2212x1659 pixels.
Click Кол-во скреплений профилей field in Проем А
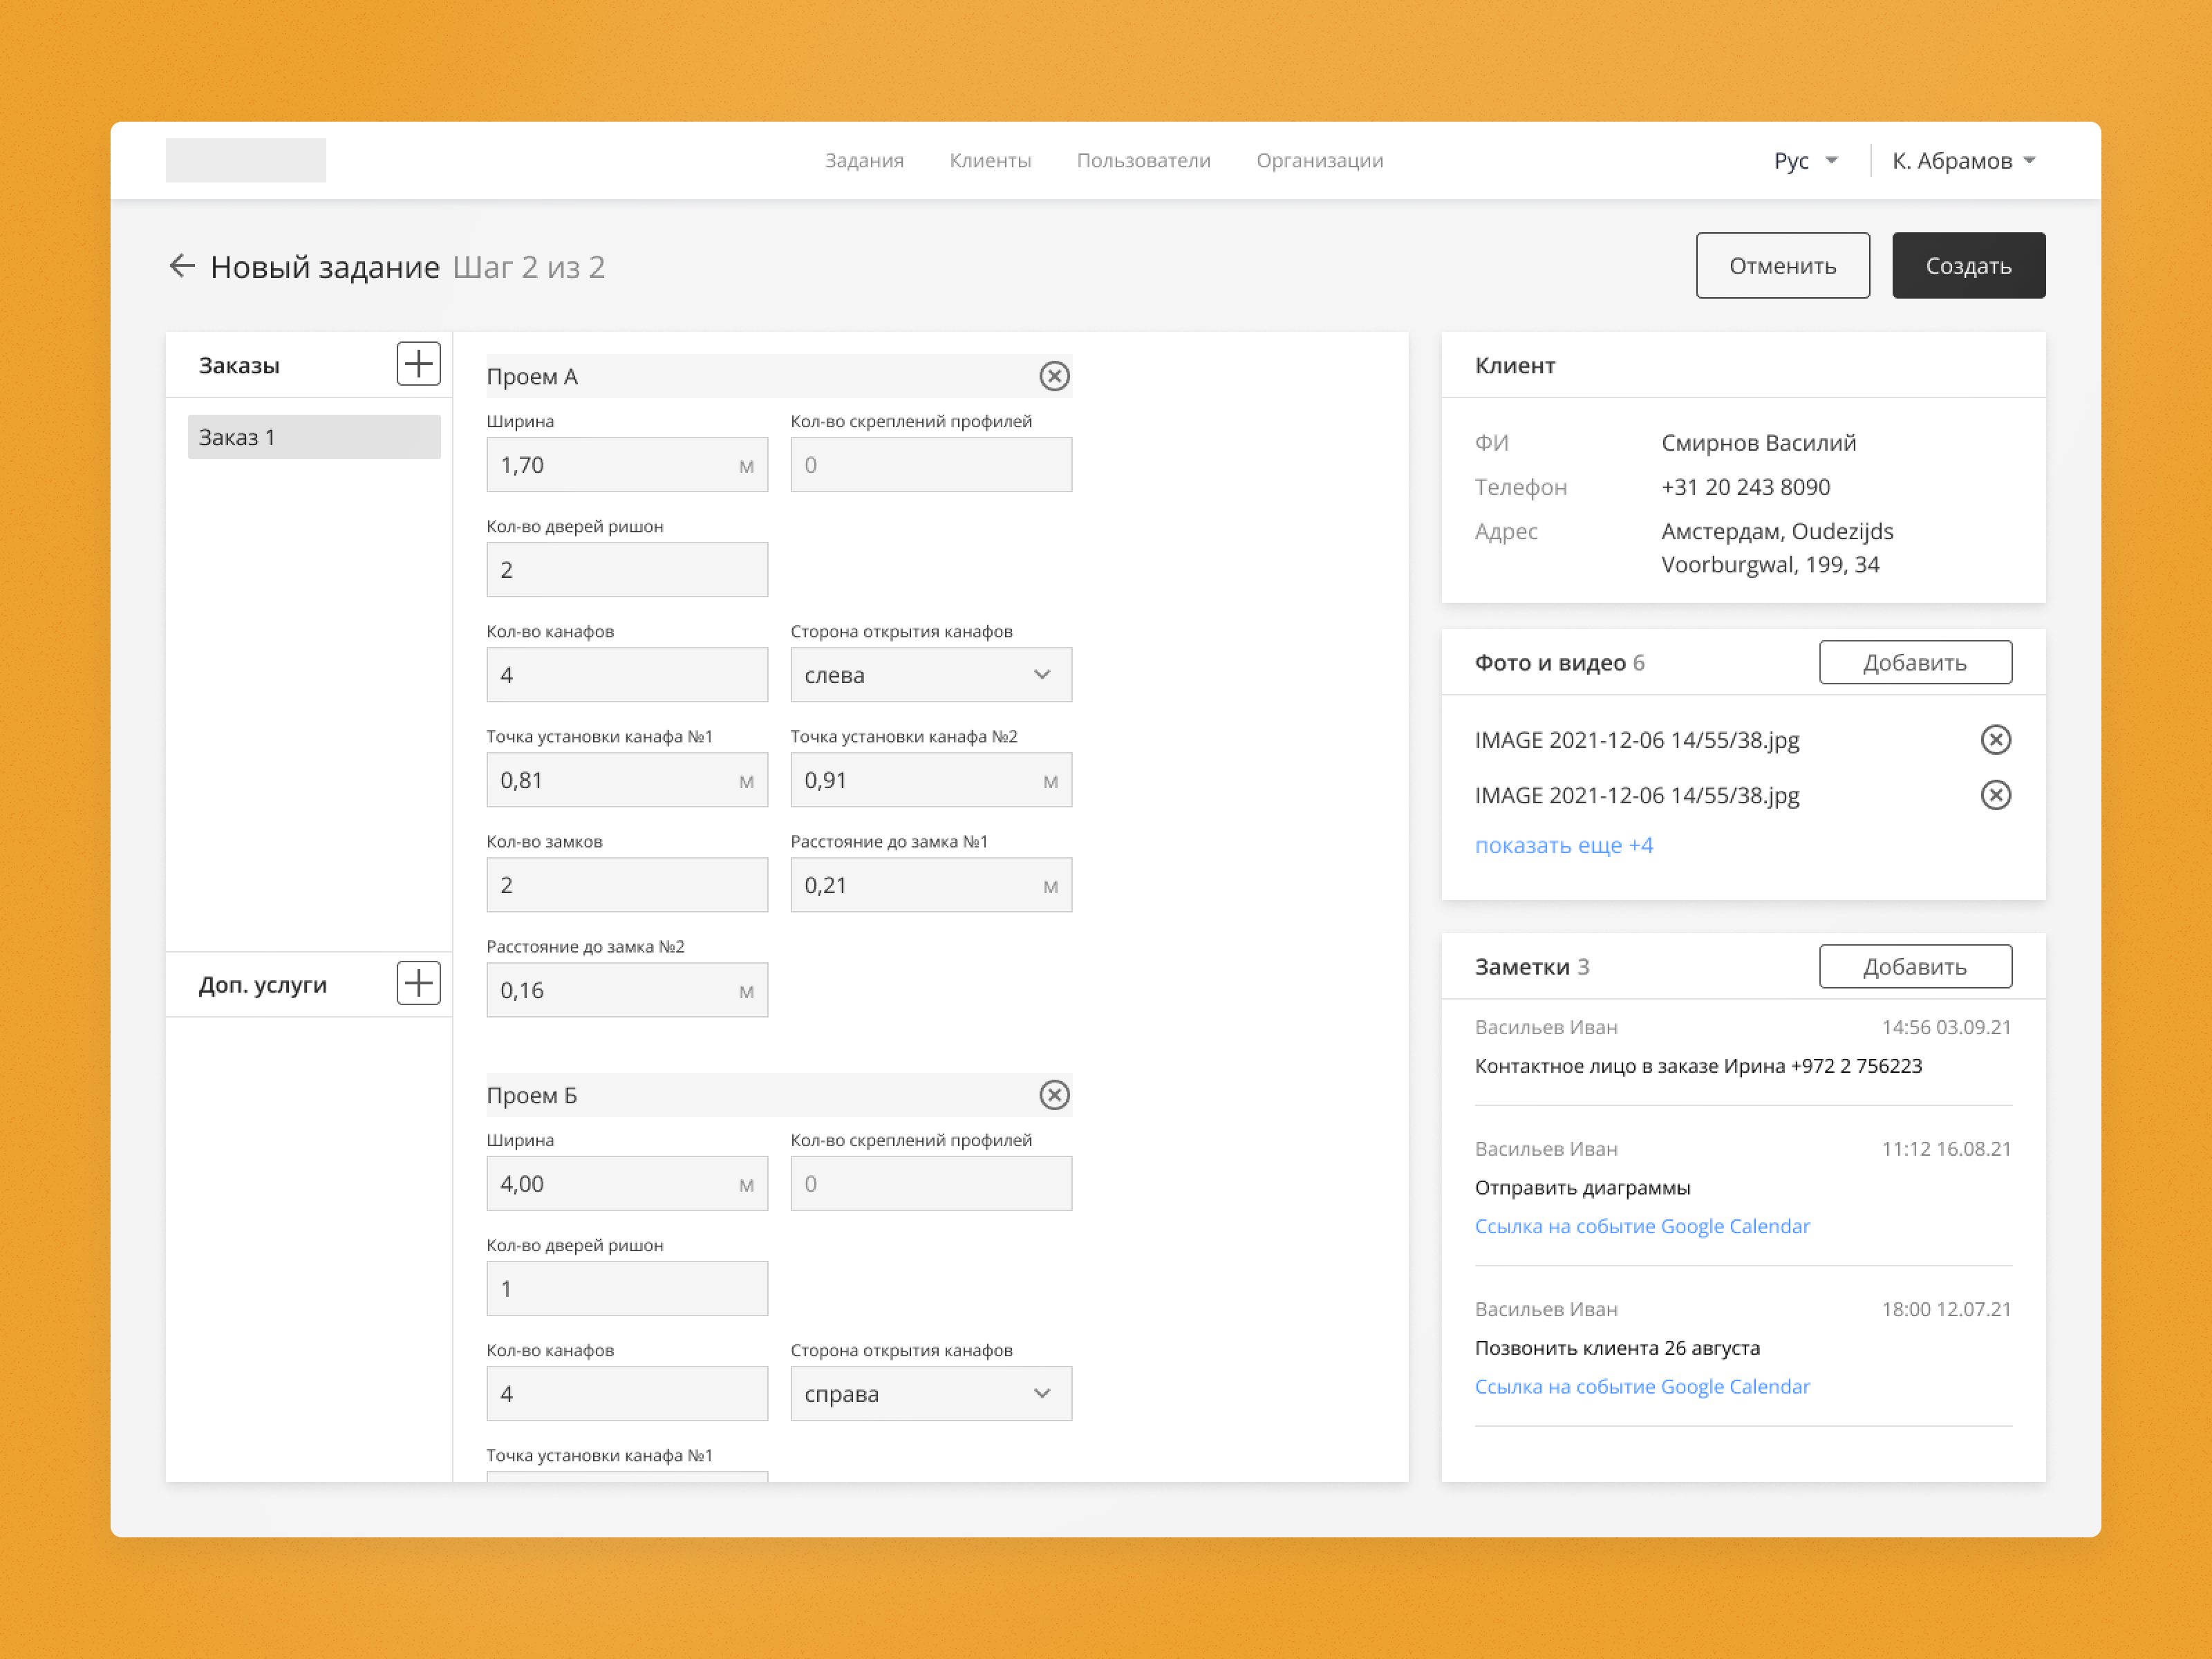pos(931,465)
